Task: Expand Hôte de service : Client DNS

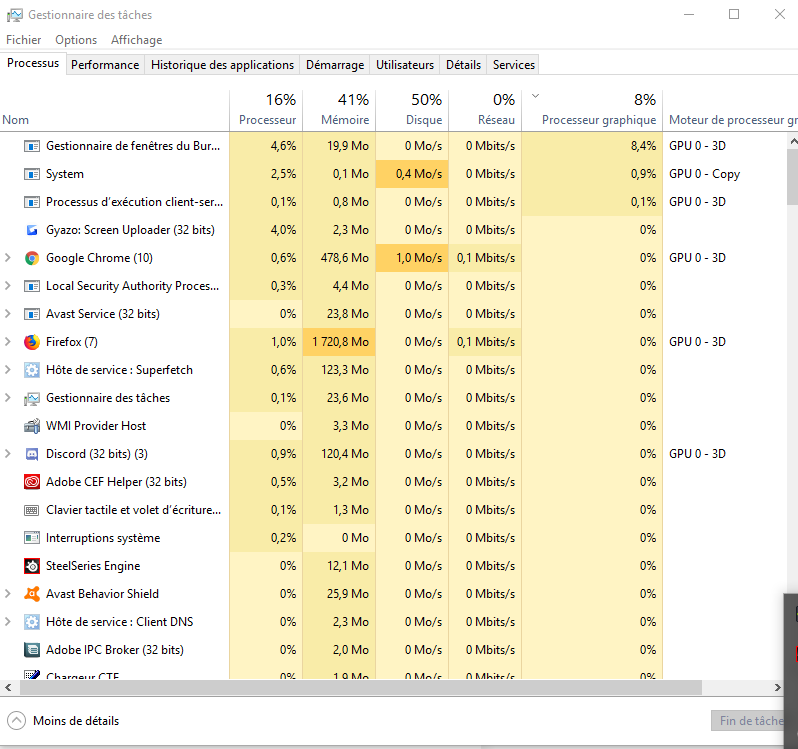Action: 8,622
